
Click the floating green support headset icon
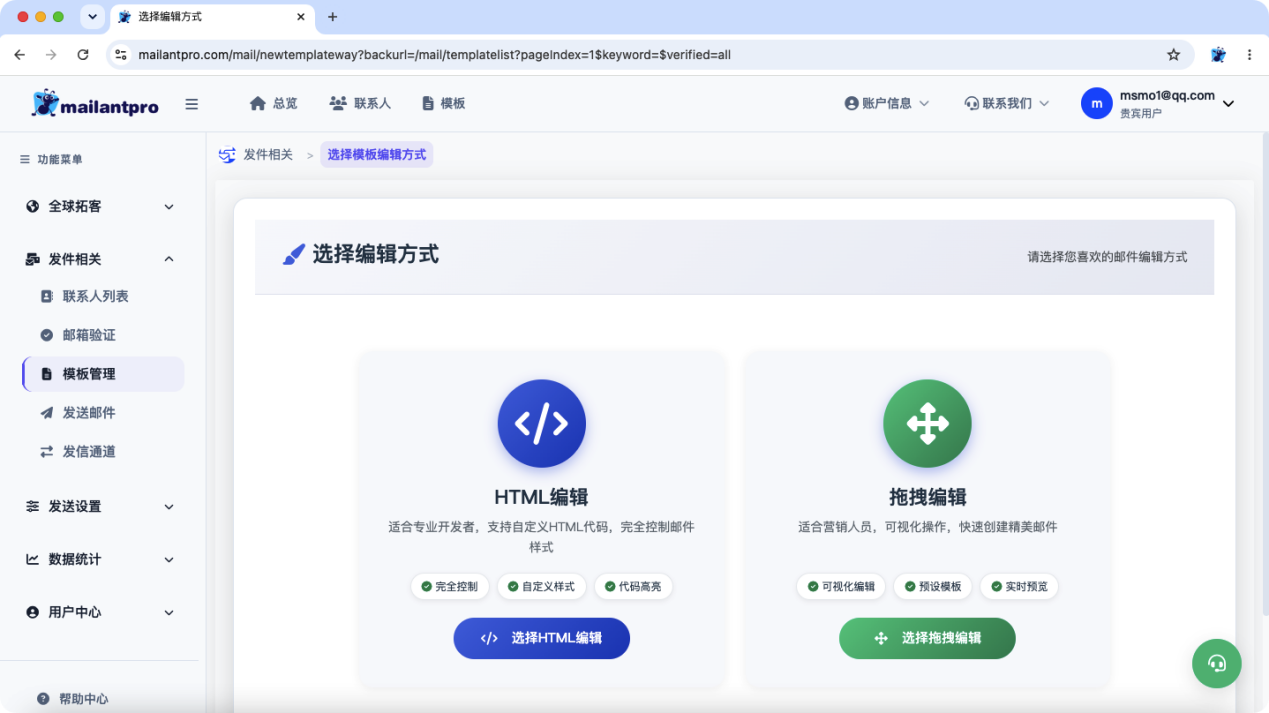pos(1217,663)
